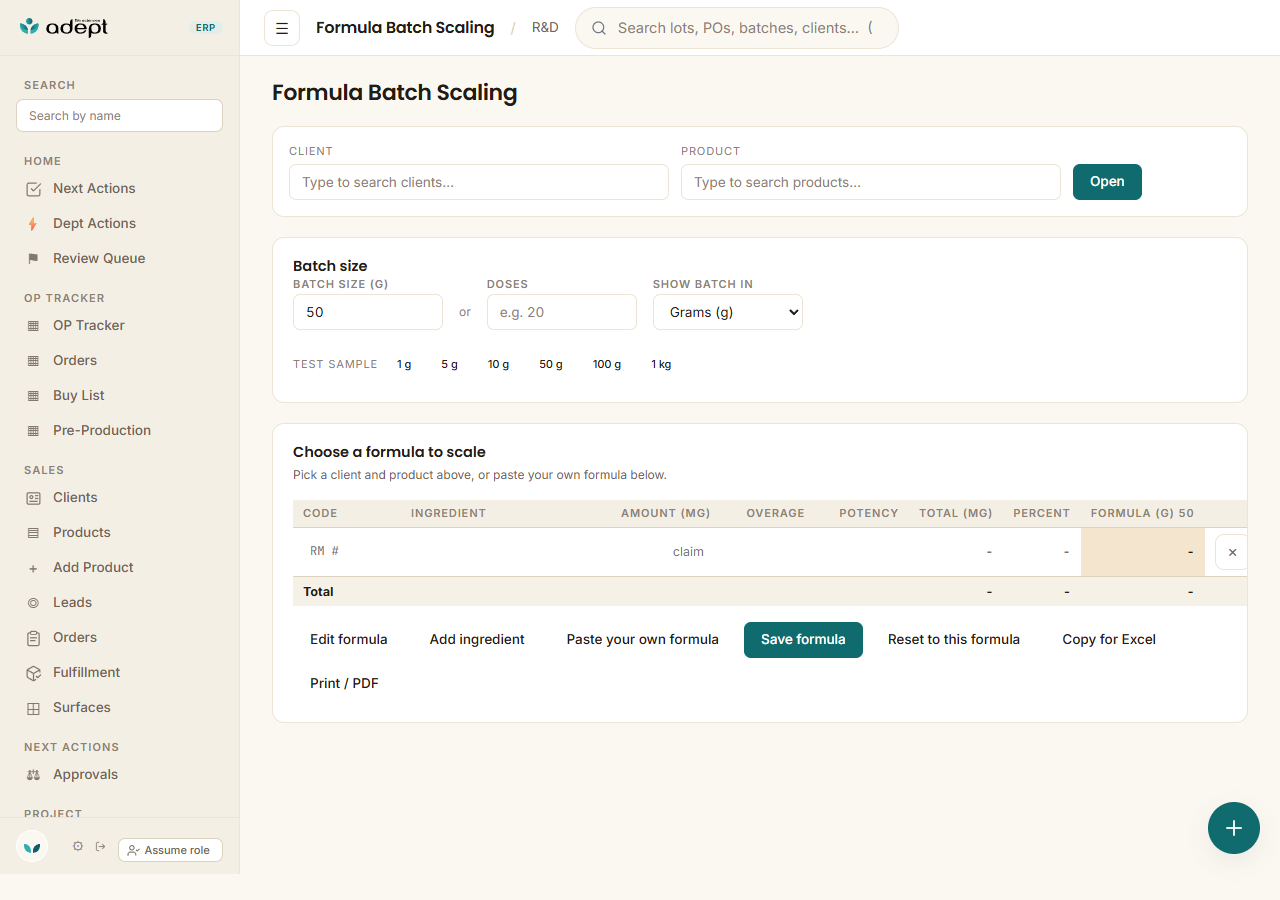This screenshot has height=900, width=1280.
Task: Focus the Client search field
Action: coord(479,182)
